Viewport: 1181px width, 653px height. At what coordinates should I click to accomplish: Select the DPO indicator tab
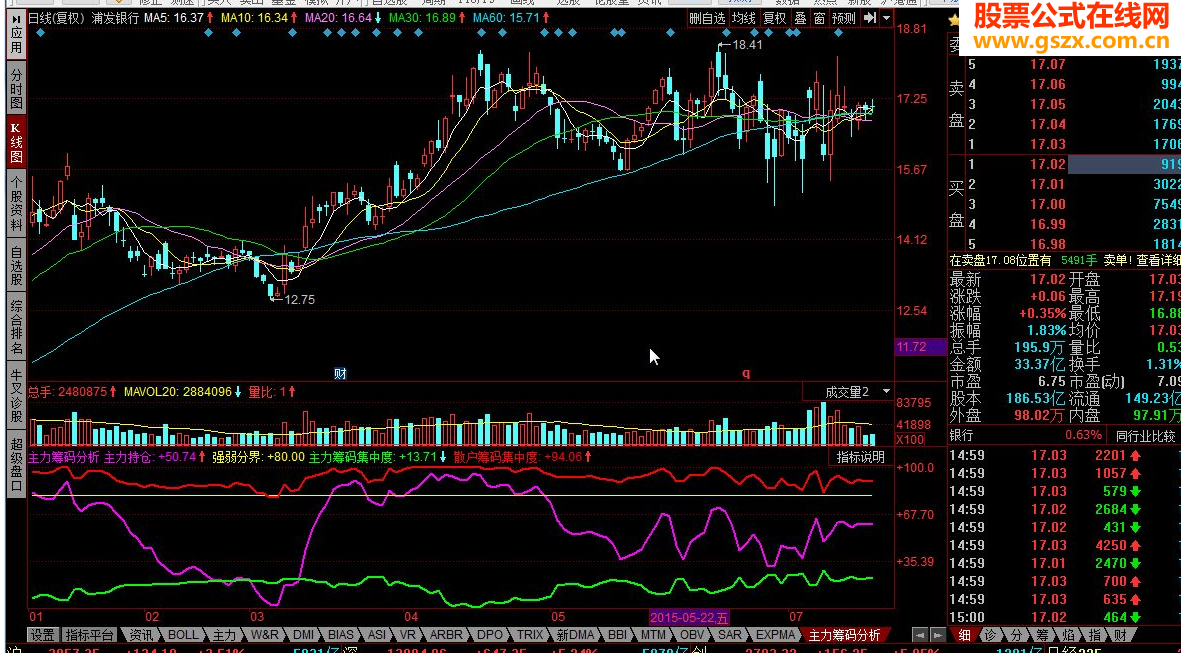click(x=490, y=635)
